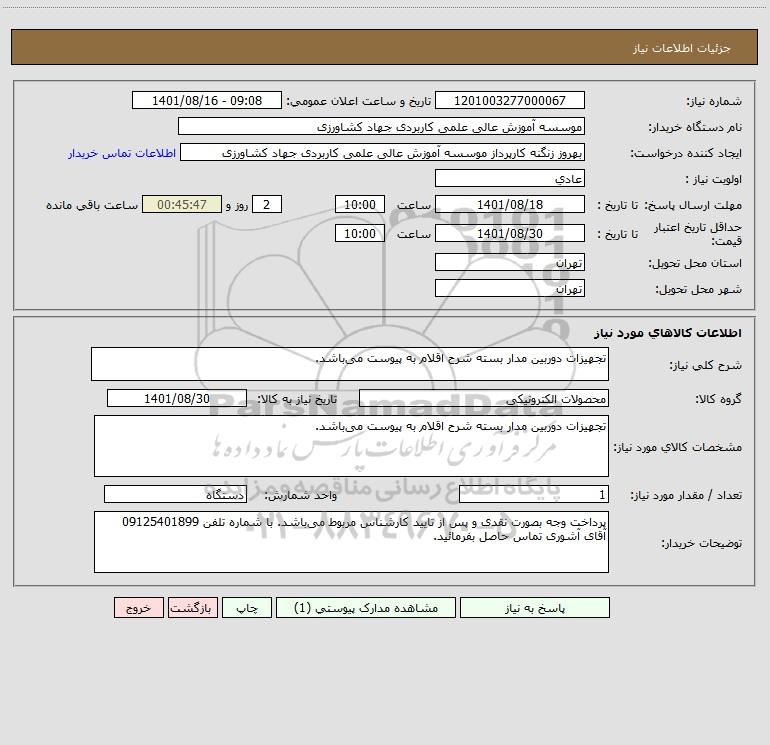Image resolution: width=770 pixels, height=745 pixels.
Task: Click the days remaining field showing 2
Action: (x=267, y=204)
